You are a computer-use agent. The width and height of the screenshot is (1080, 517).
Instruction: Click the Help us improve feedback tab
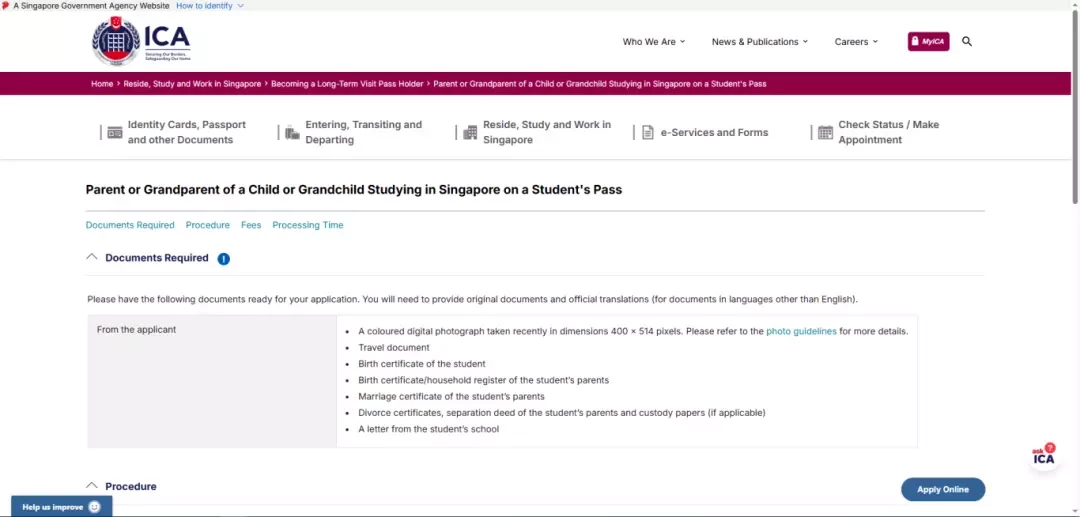[61, 507]
